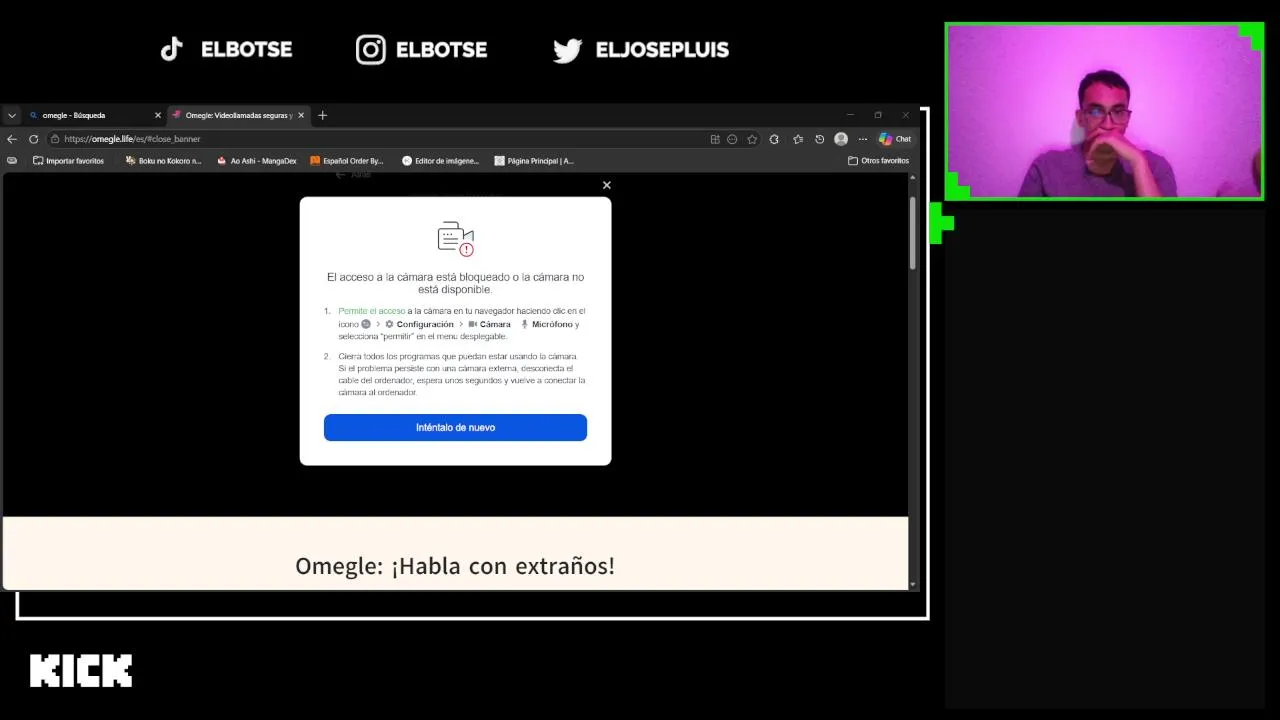Click the leftmost favorites bar icon
The height and width of the screenshot is (720, 1280).
[x=12, y=160]
